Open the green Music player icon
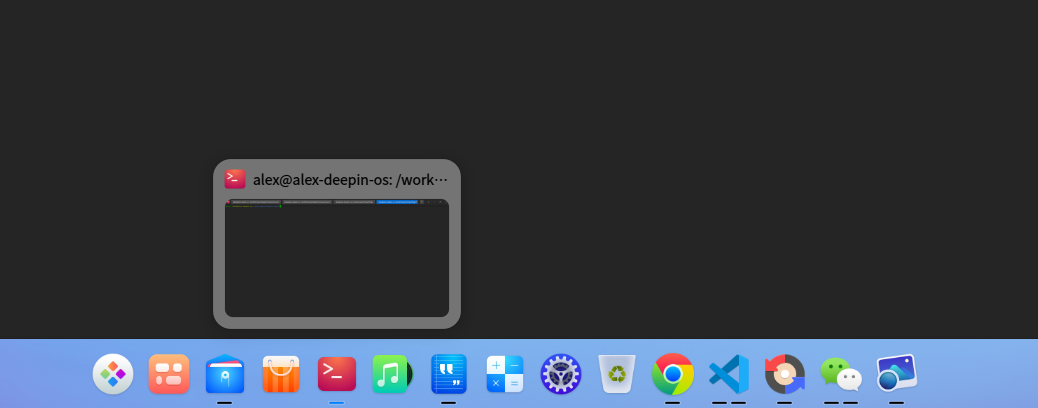 (392, 374)
